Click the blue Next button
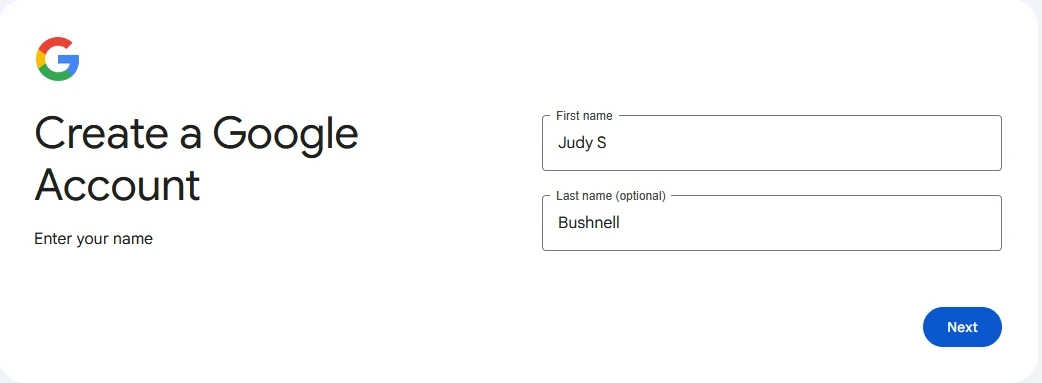The height and width of the screenshot is (383, 1042). [x=962, y=327]
